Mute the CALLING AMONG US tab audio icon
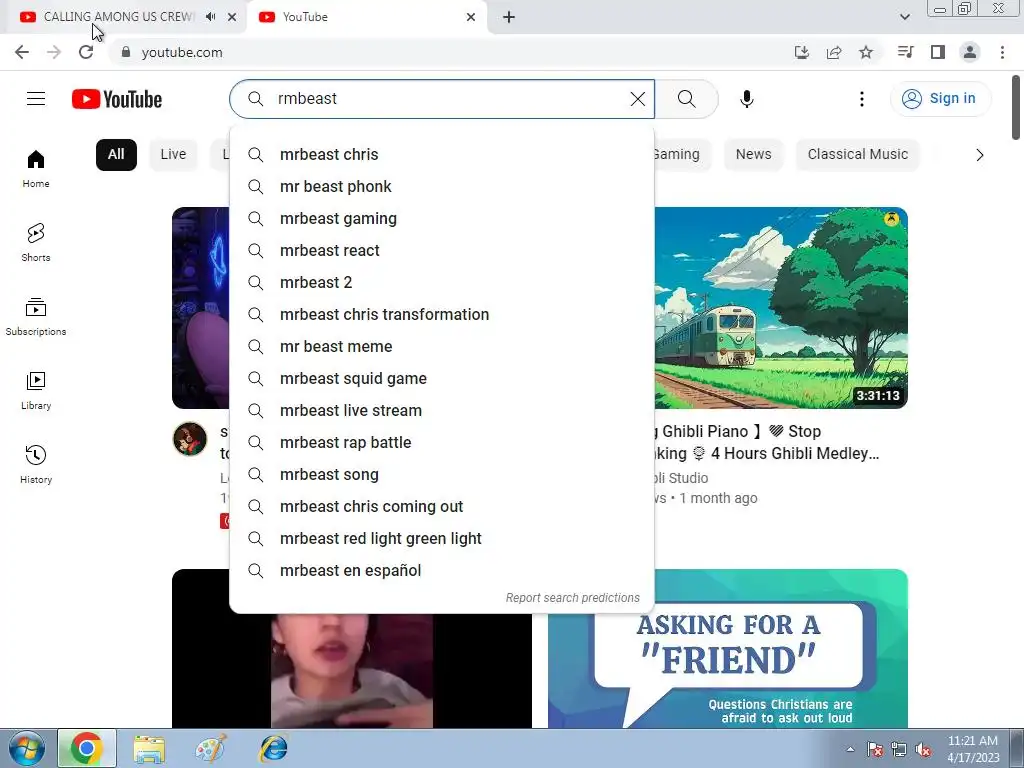1024x768 pixels. click(x=210, y=17)
